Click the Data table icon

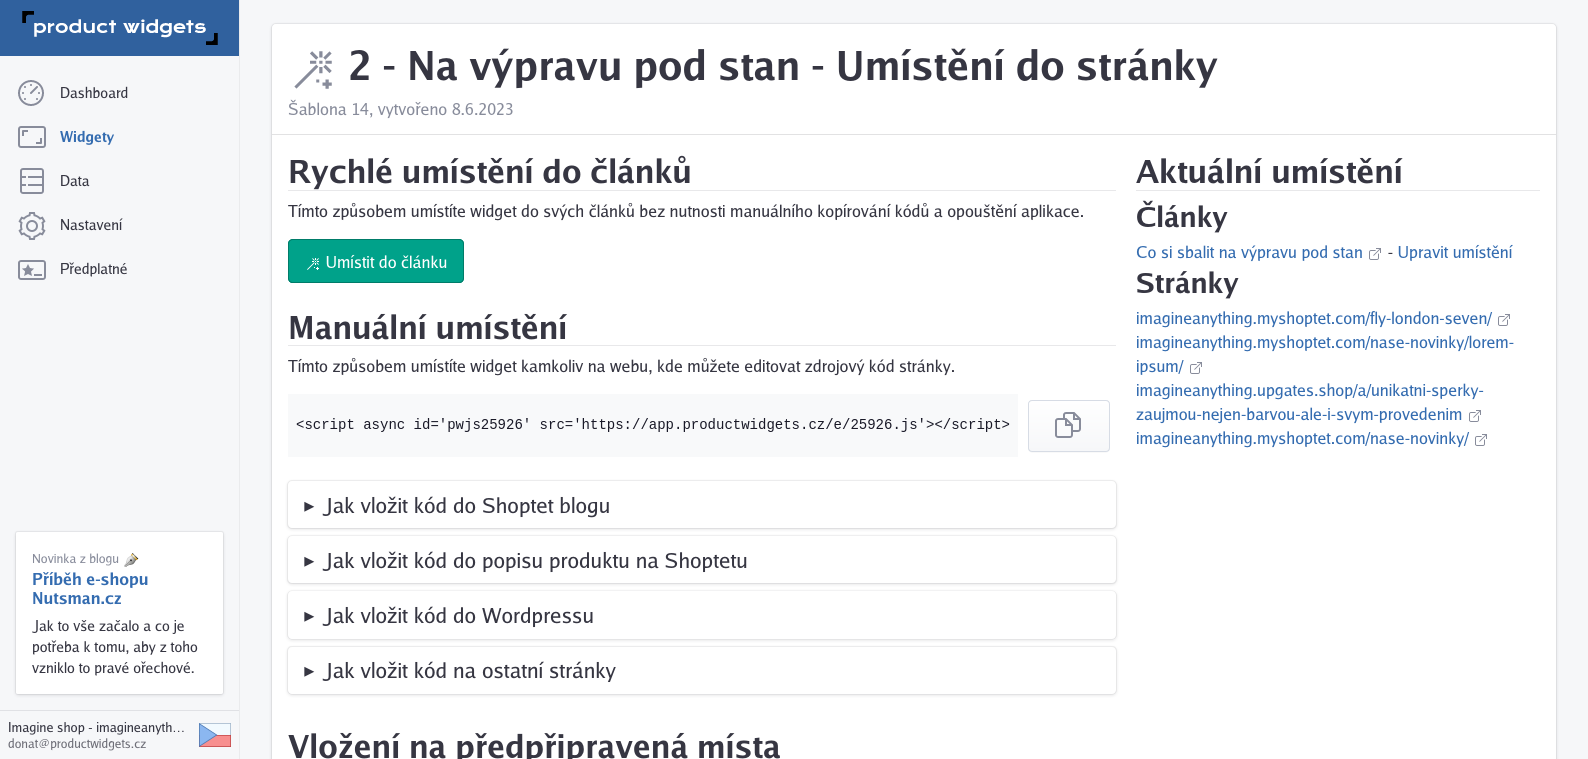[32, 181]
